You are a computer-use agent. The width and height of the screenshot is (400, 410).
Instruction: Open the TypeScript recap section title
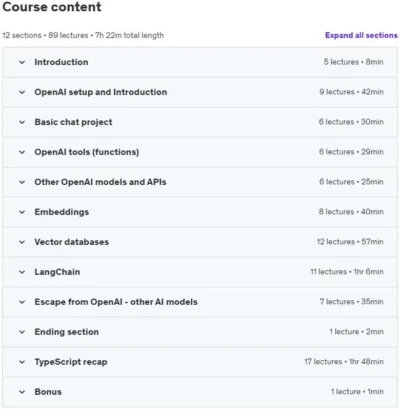pos(71,362)
